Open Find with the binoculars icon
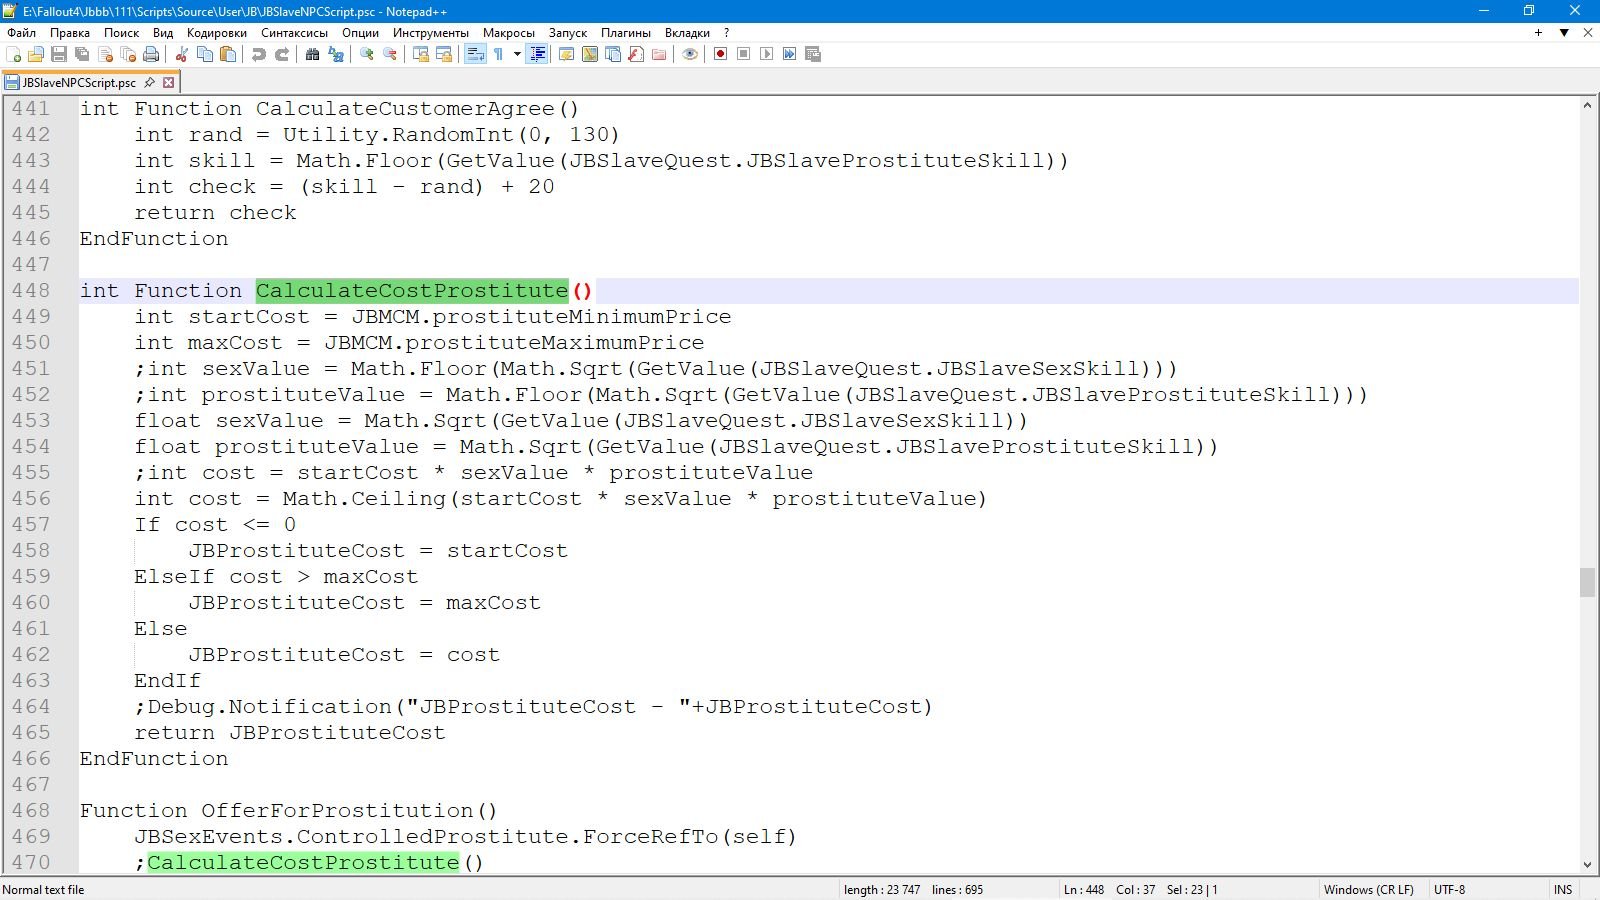The width and height of the screenshot is (1600, 900). 313,54
